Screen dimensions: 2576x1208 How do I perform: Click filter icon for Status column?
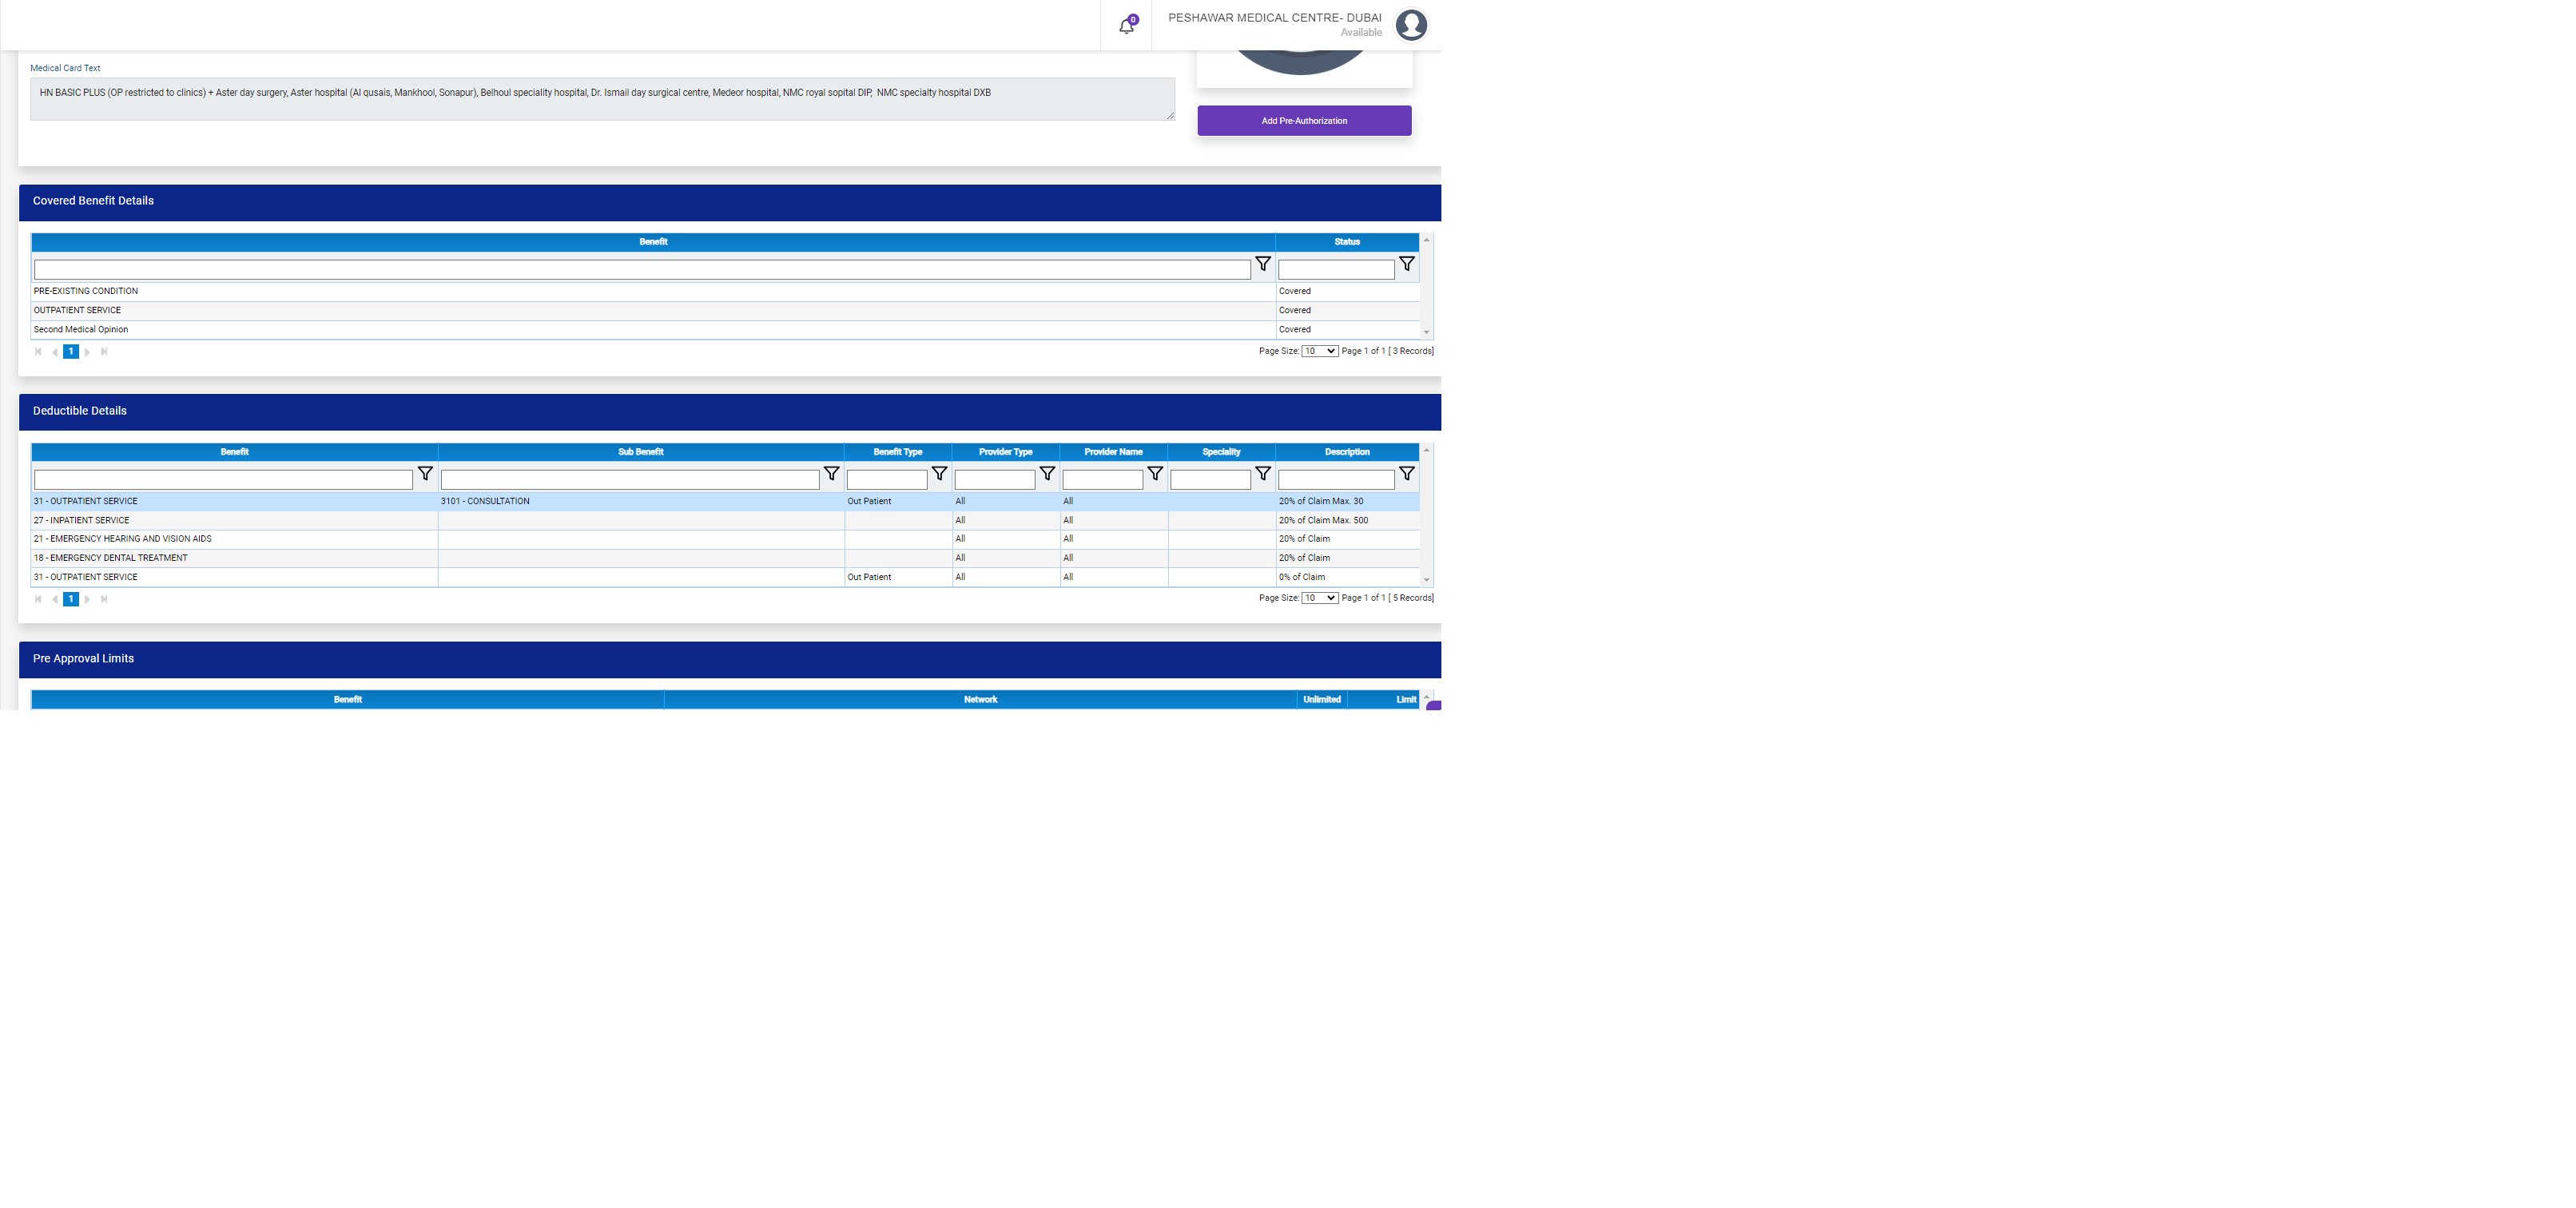click(1406, 264)
